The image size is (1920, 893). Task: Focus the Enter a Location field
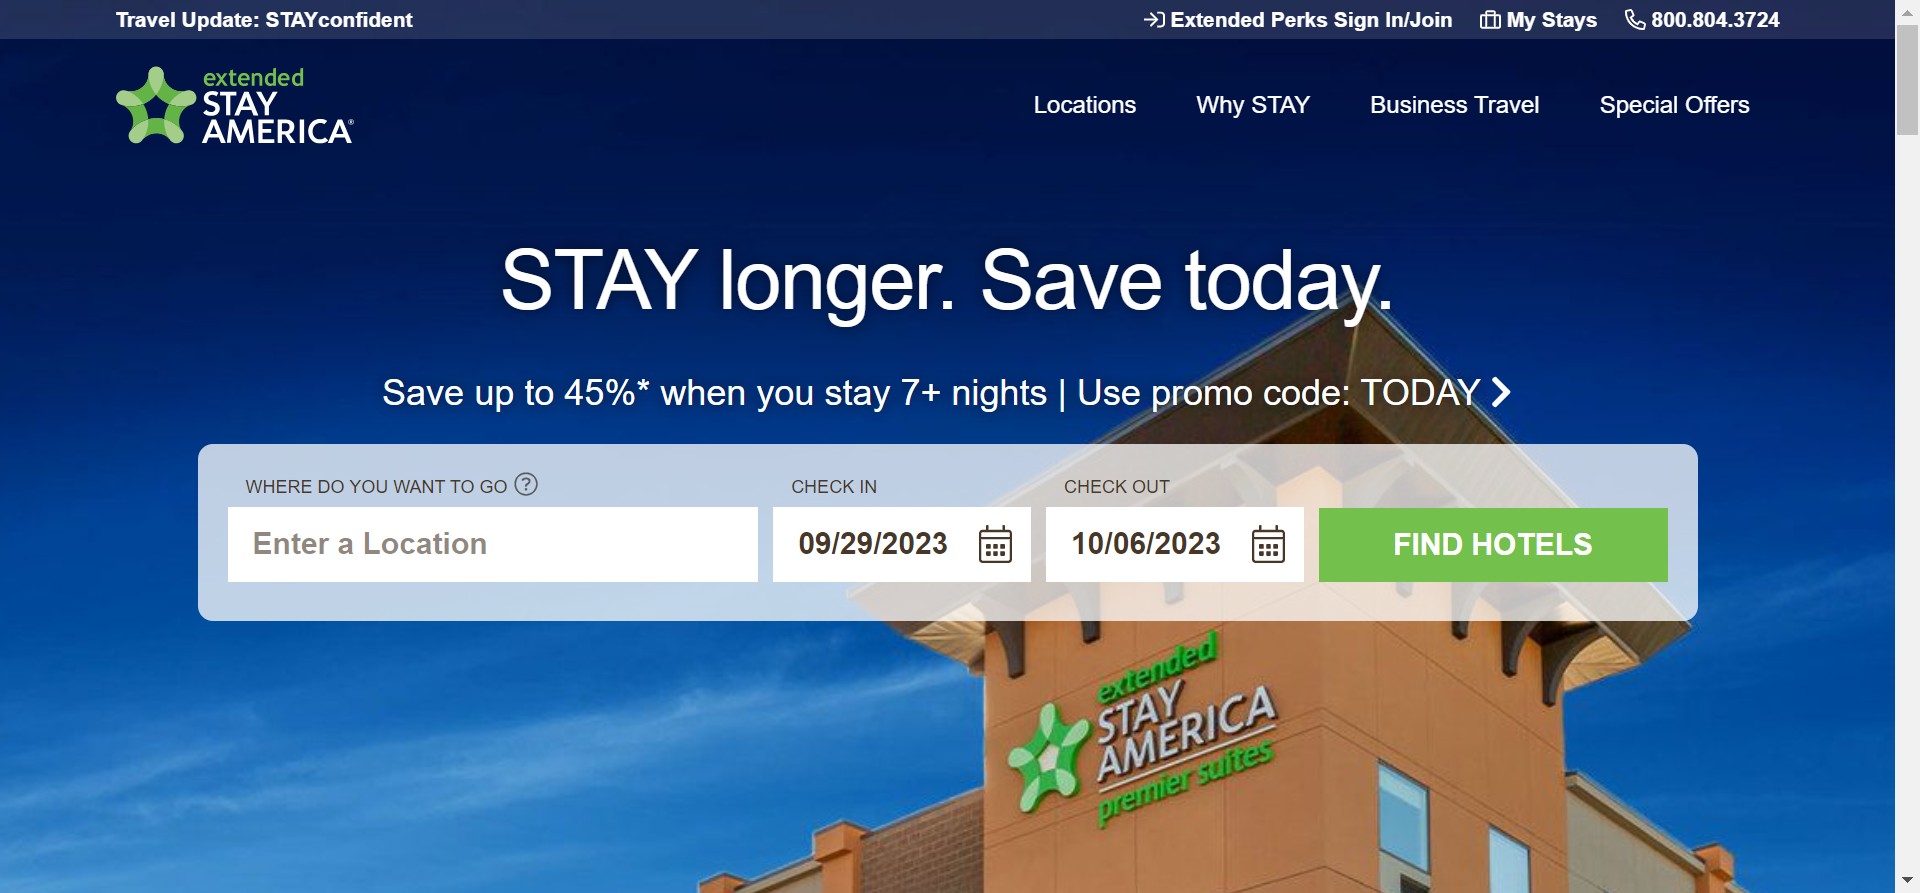pyautogui.click(x=493, y=544)
